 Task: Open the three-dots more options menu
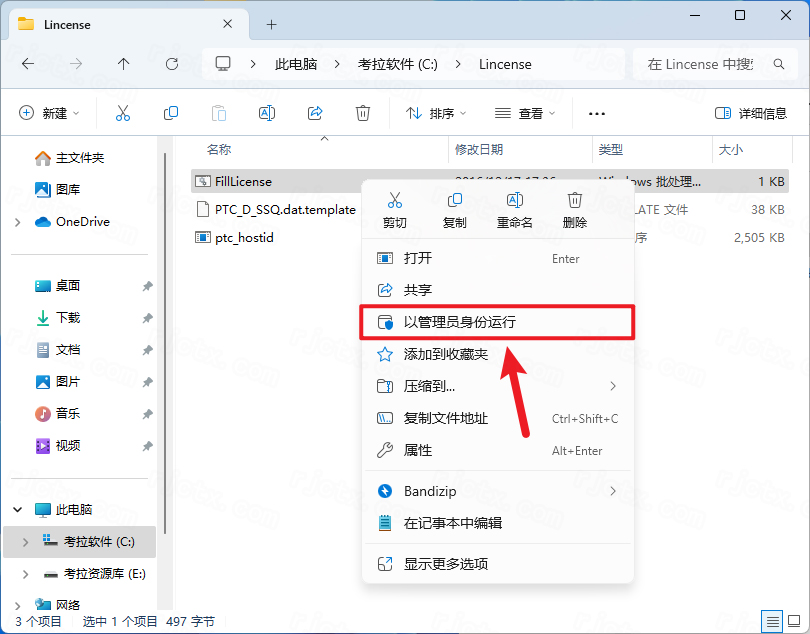click(597, 114)
